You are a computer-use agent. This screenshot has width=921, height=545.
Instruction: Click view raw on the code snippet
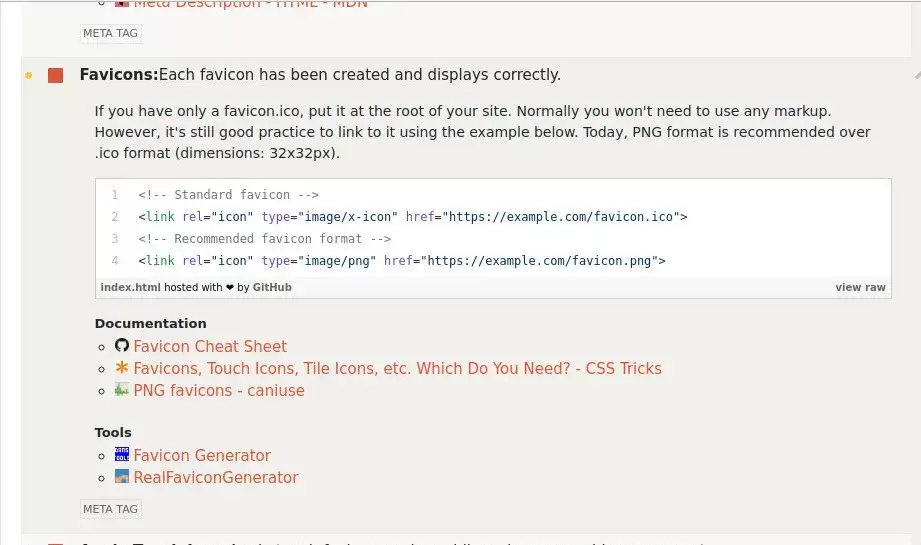[x=860, y=287]
